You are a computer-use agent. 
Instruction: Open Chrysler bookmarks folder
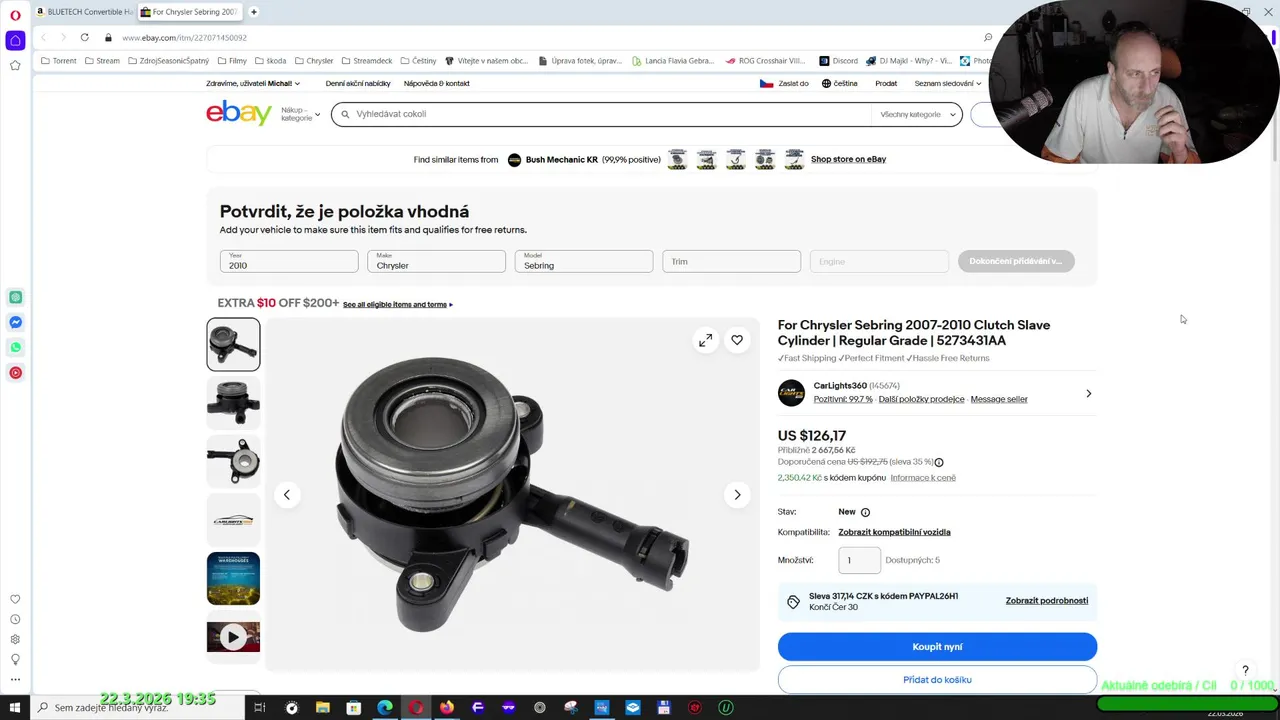[313, 60]
